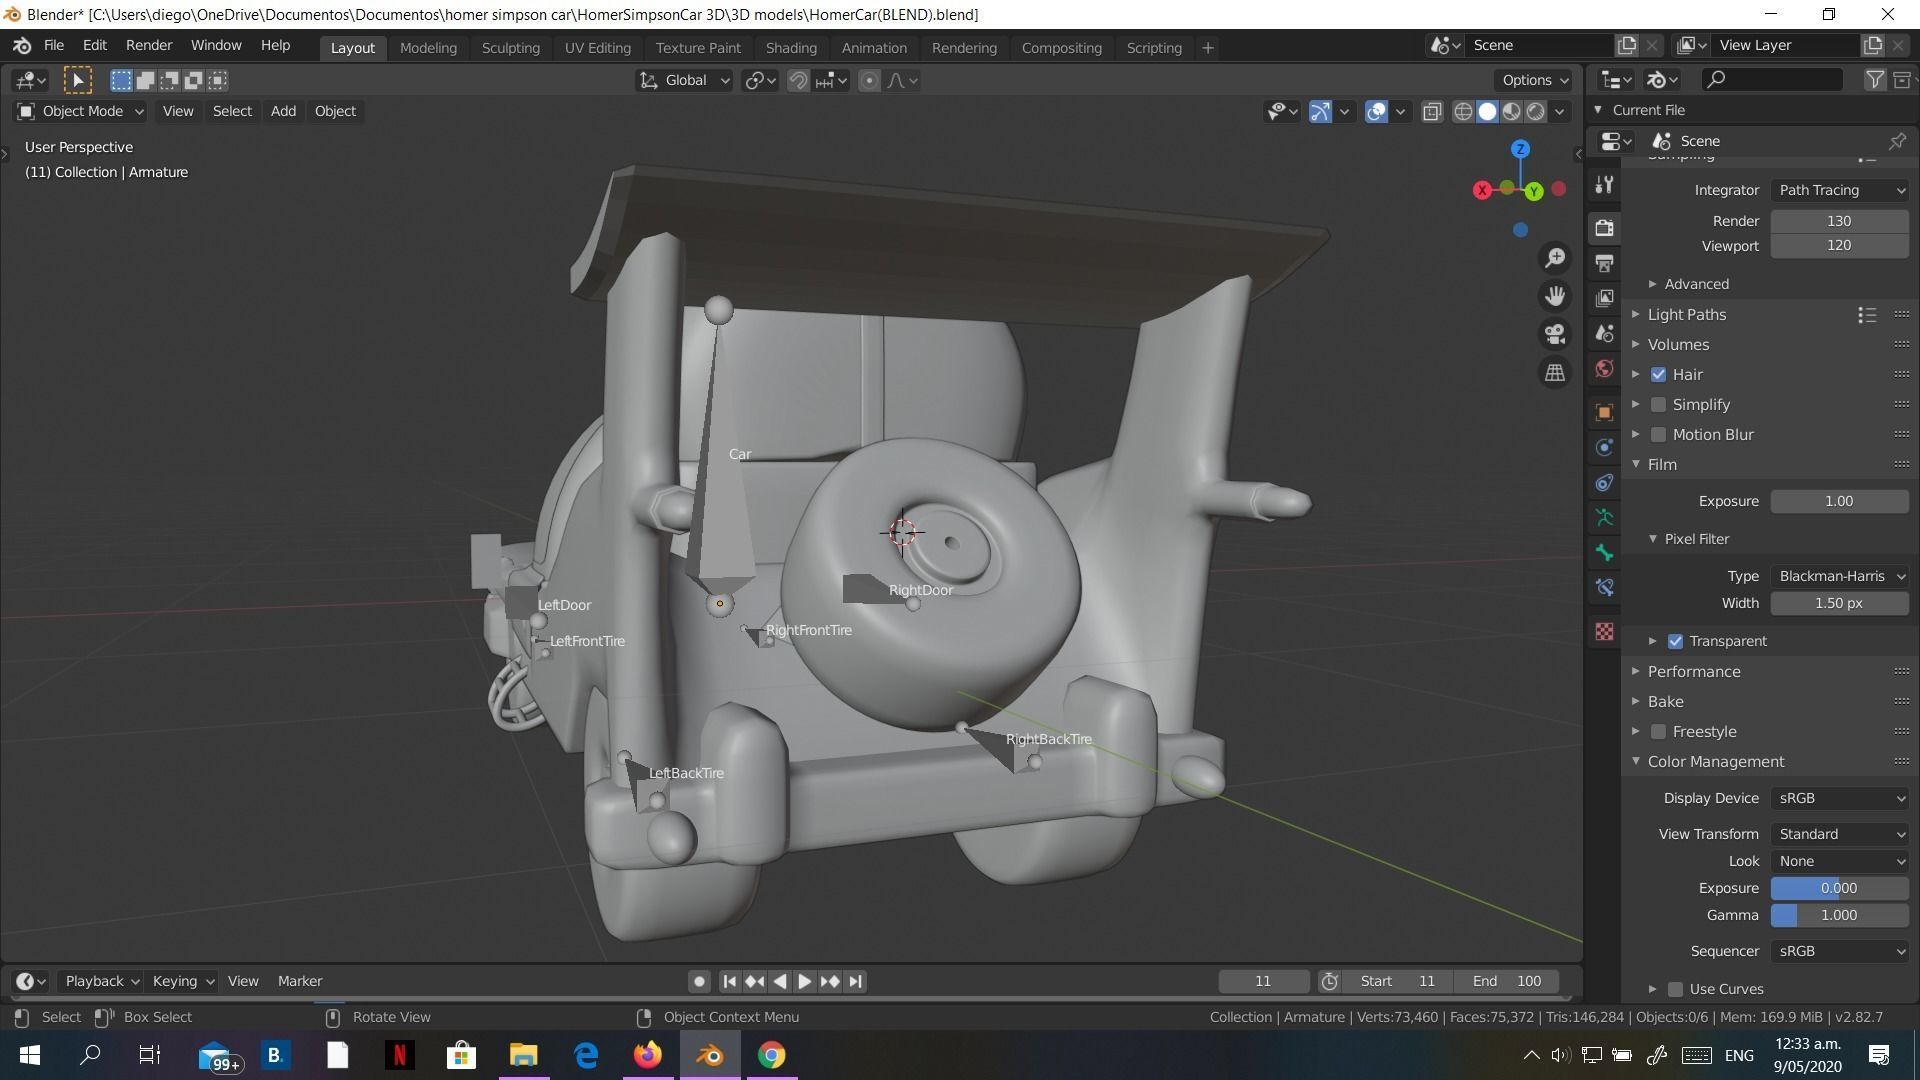This screenshot has width=1920, height=1080.
Task: Open the Render properties tab icon
Action: coord(1604,228)
